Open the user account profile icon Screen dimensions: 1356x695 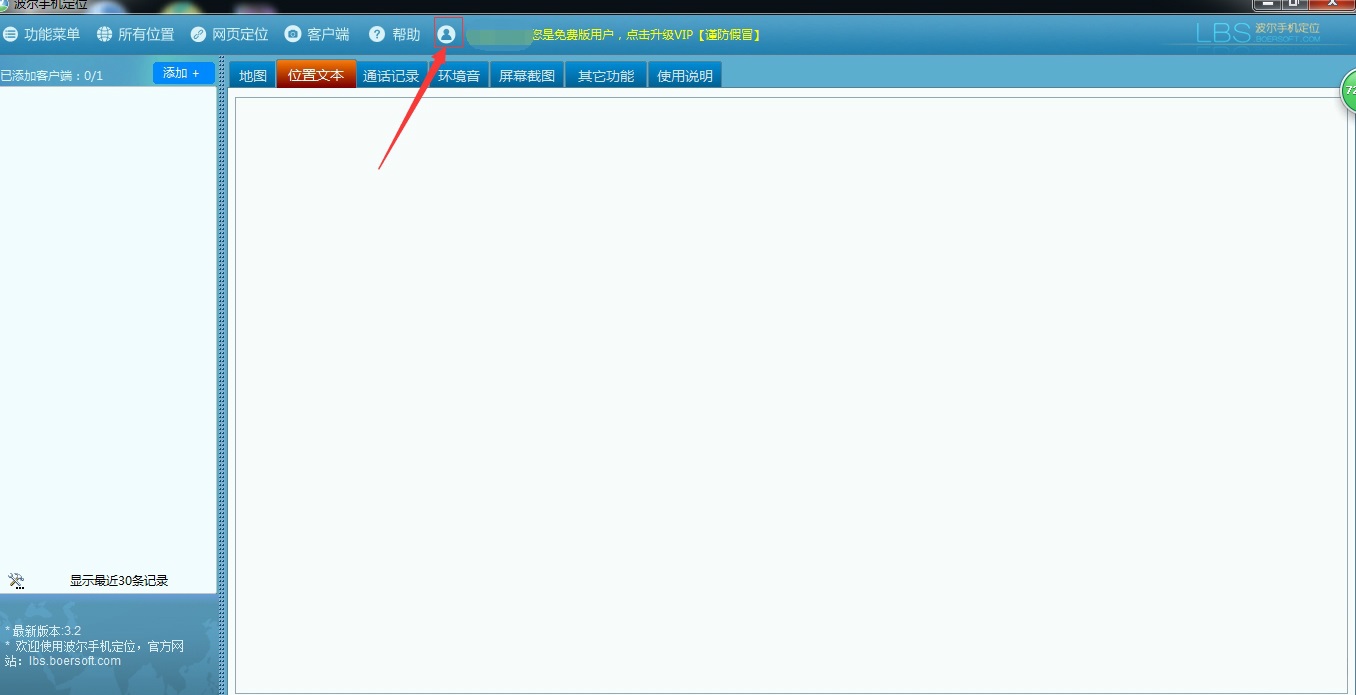coord(446,34)
